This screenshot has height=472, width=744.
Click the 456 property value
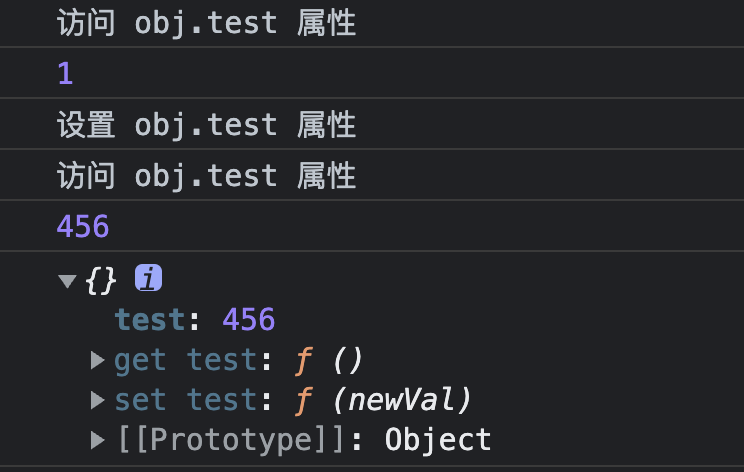coord(249,319)
